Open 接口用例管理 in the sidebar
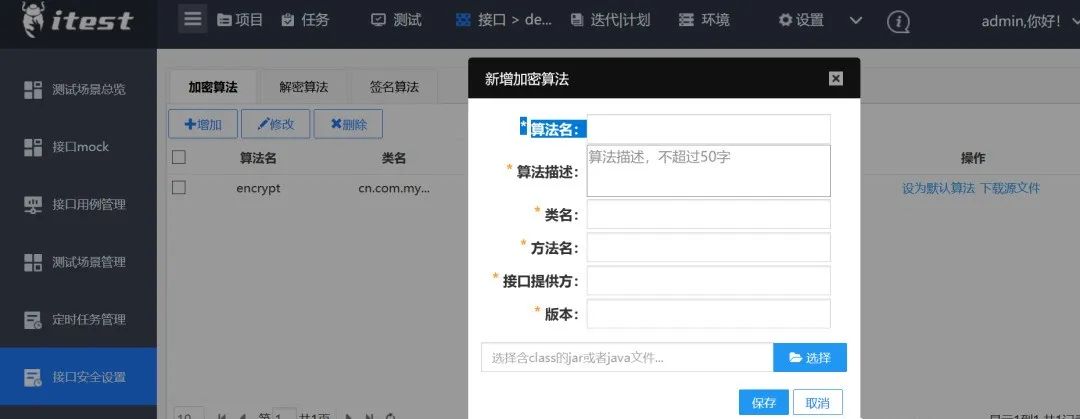This screenshot has width=1080, height=419. 79,205
